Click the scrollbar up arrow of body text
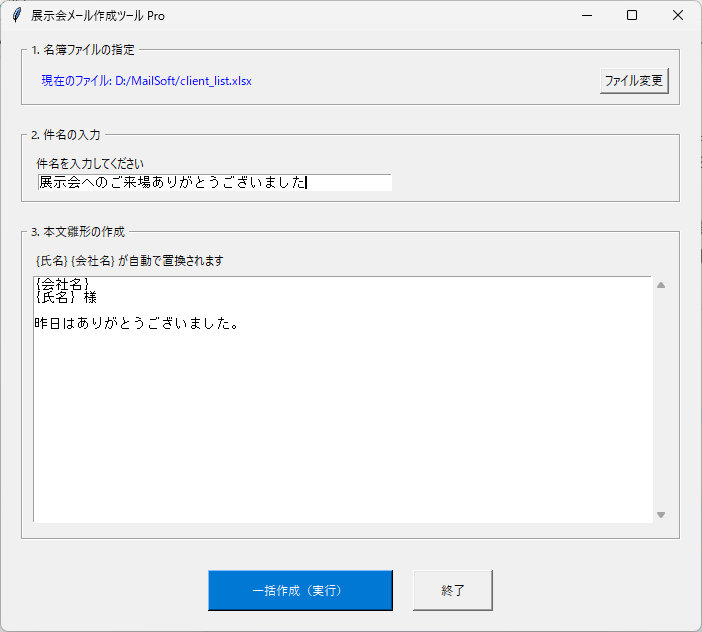Image resolution: width=702 pixels, height=632 pixels. click(x=660, y=285)
